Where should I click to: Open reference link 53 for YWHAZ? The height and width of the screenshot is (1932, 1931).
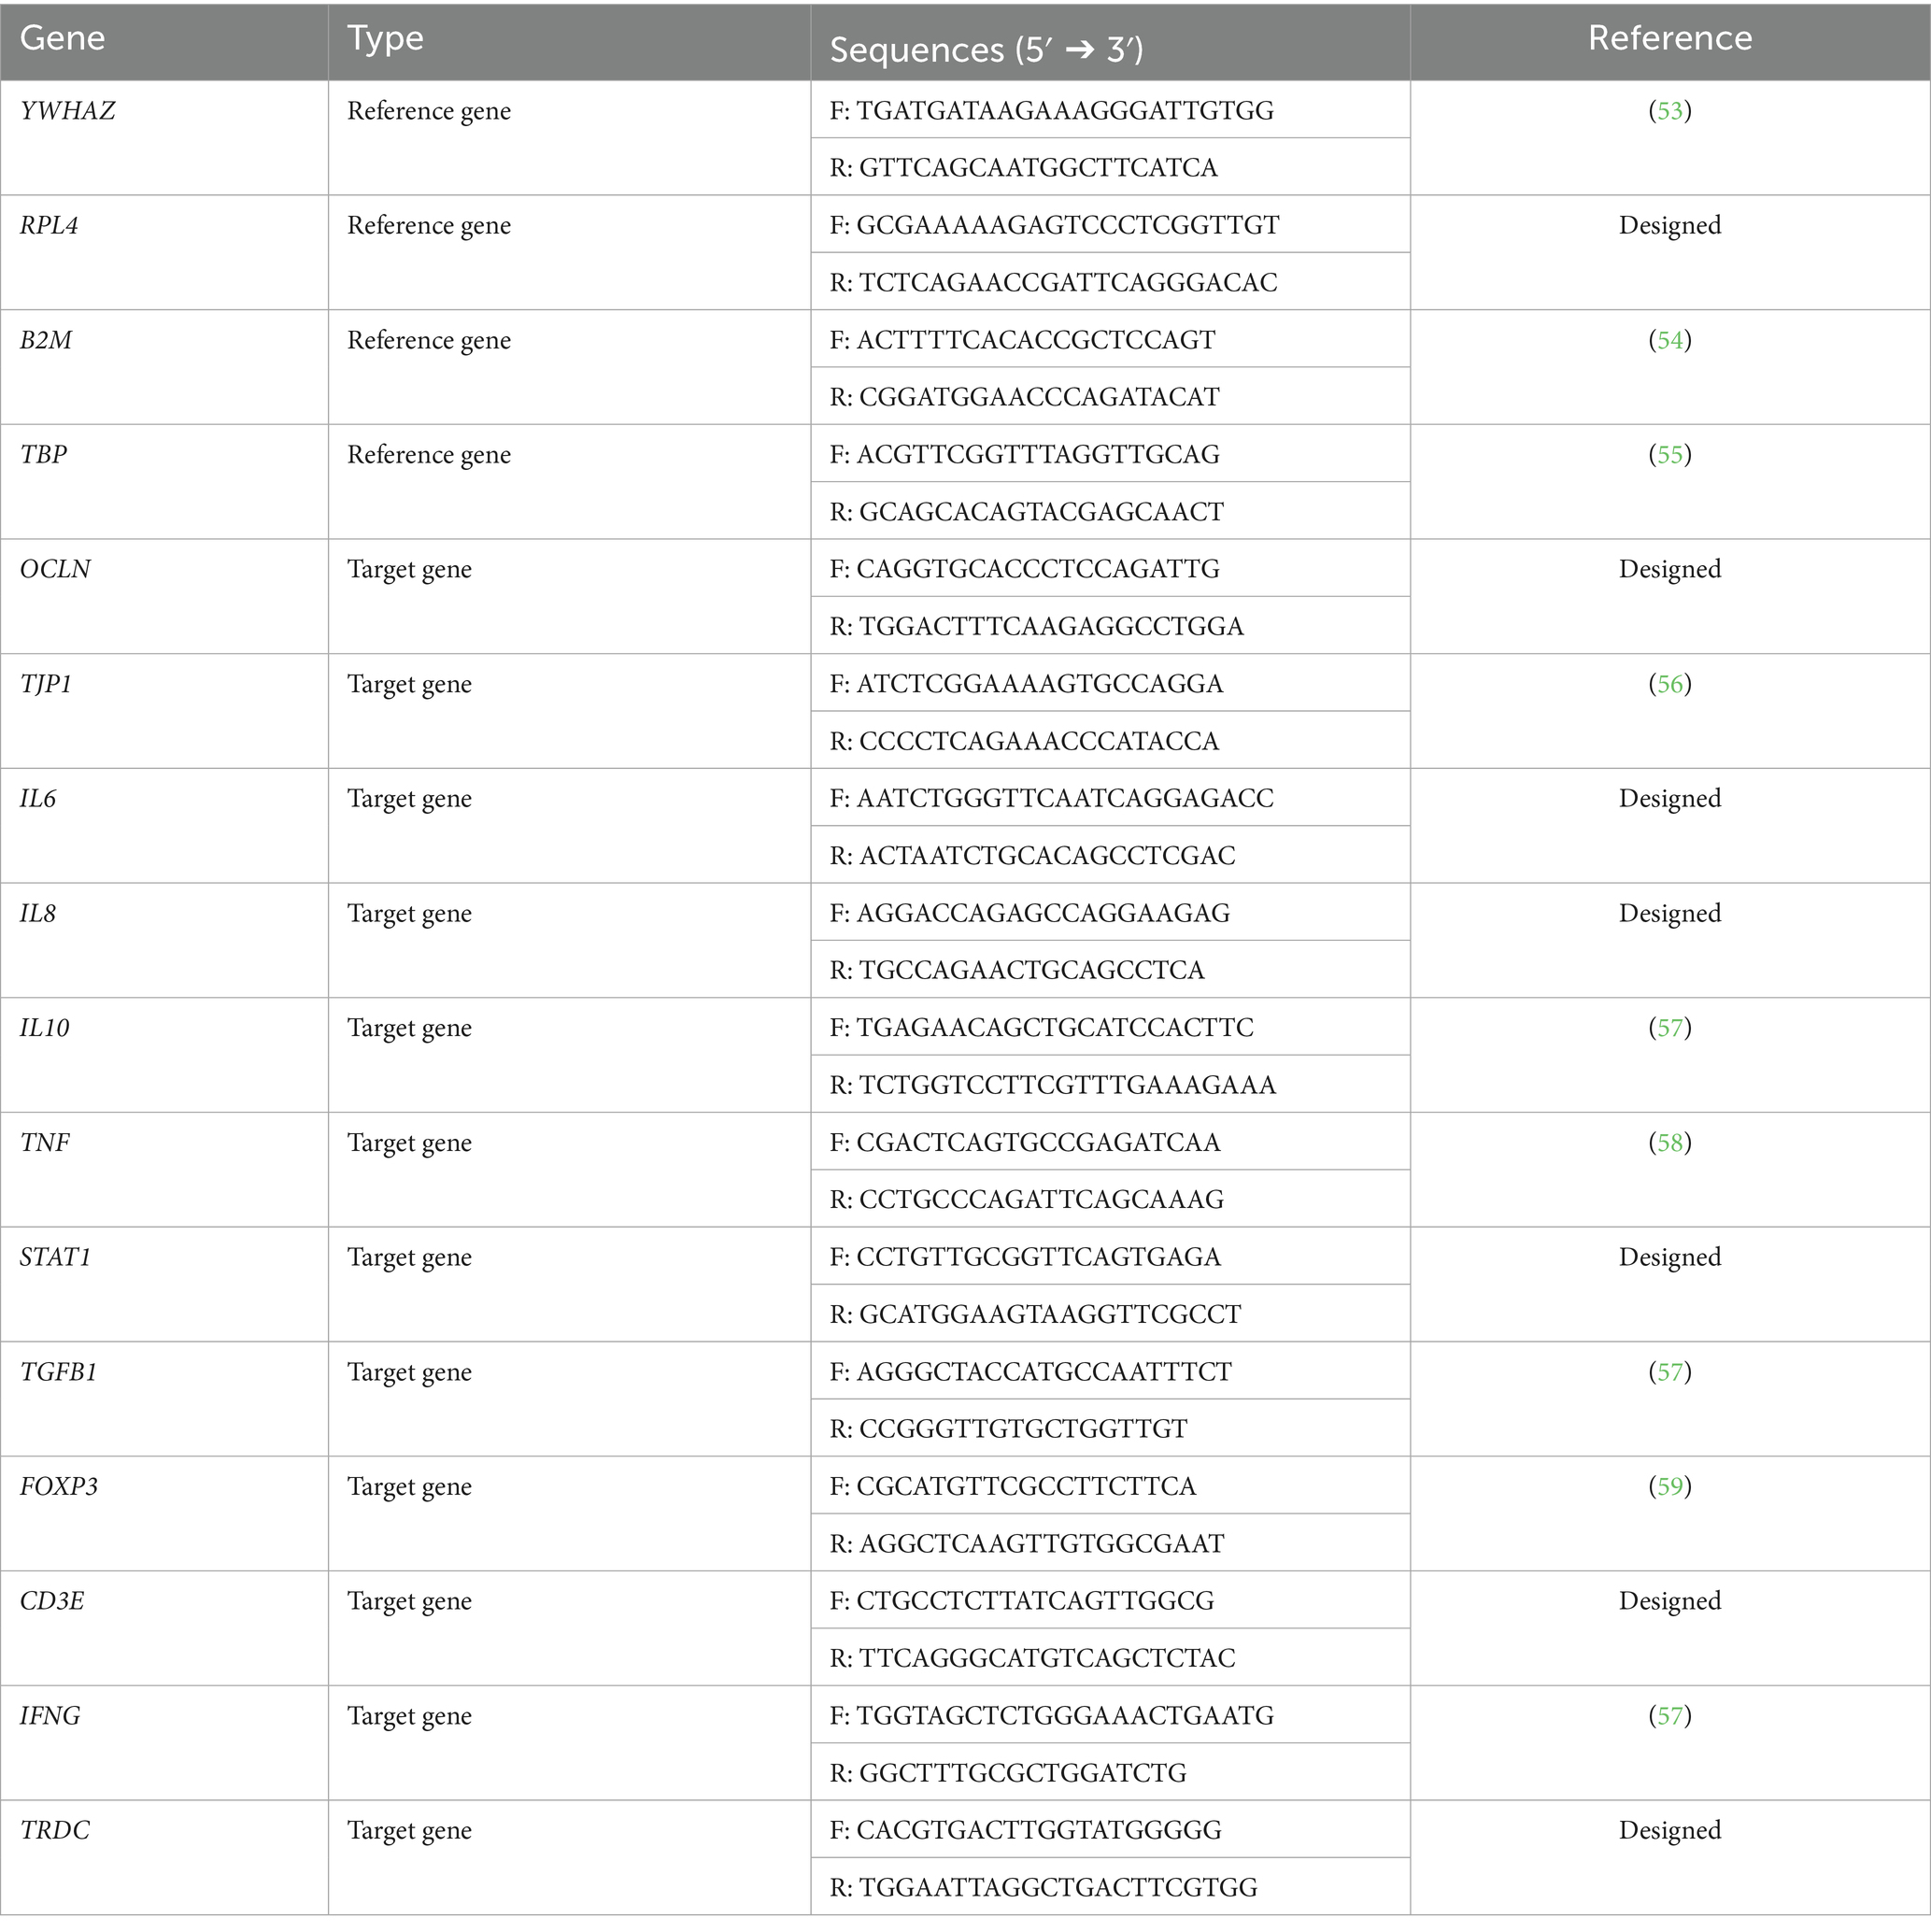(x=1669, y=111)
